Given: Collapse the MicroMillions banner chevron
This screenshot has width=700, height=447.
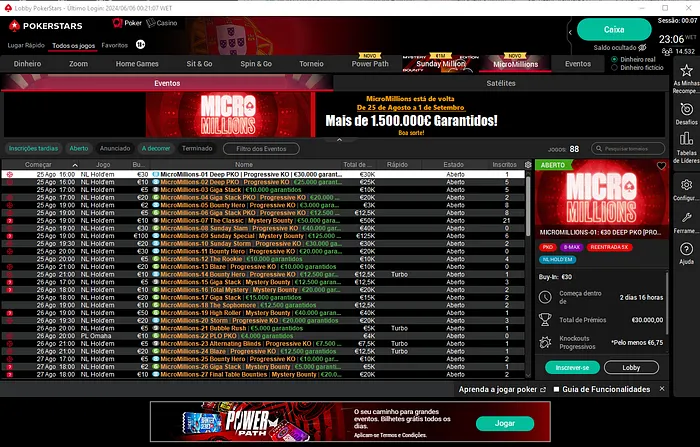Looking at the screenshot, I should tap(339, 140).
